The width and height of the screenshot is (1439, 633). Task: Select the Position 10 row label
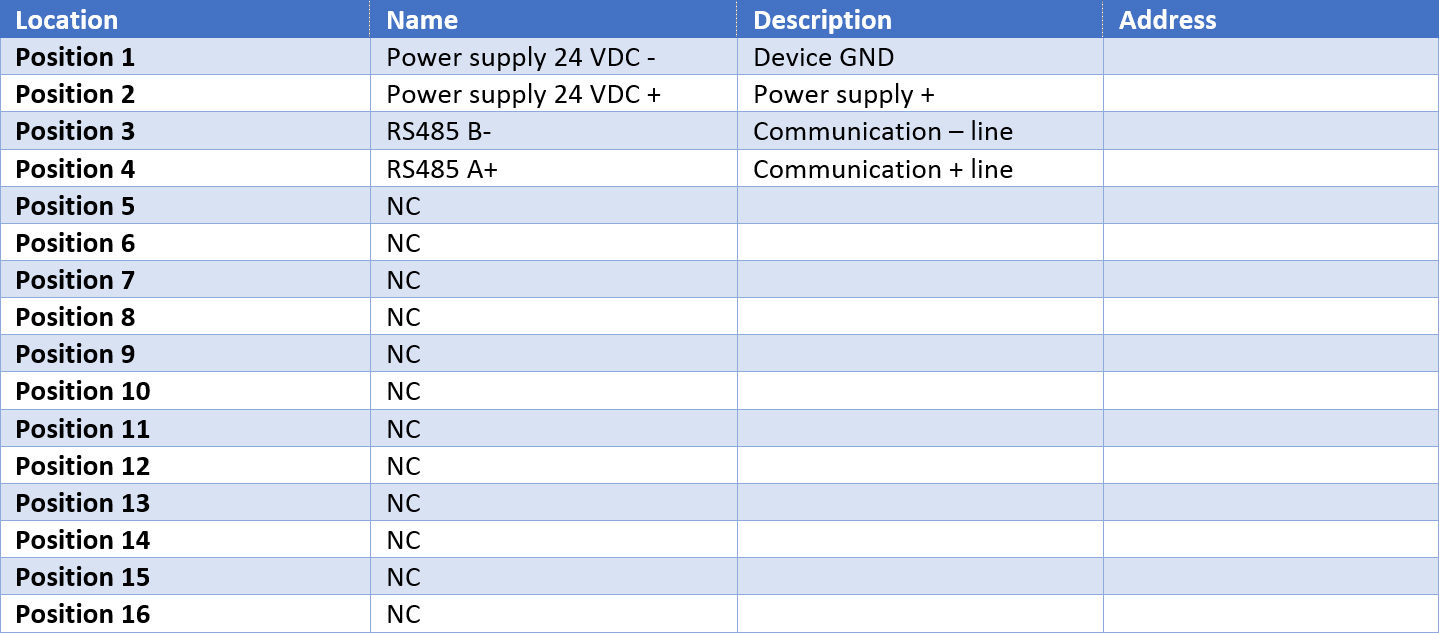[185, 391]
